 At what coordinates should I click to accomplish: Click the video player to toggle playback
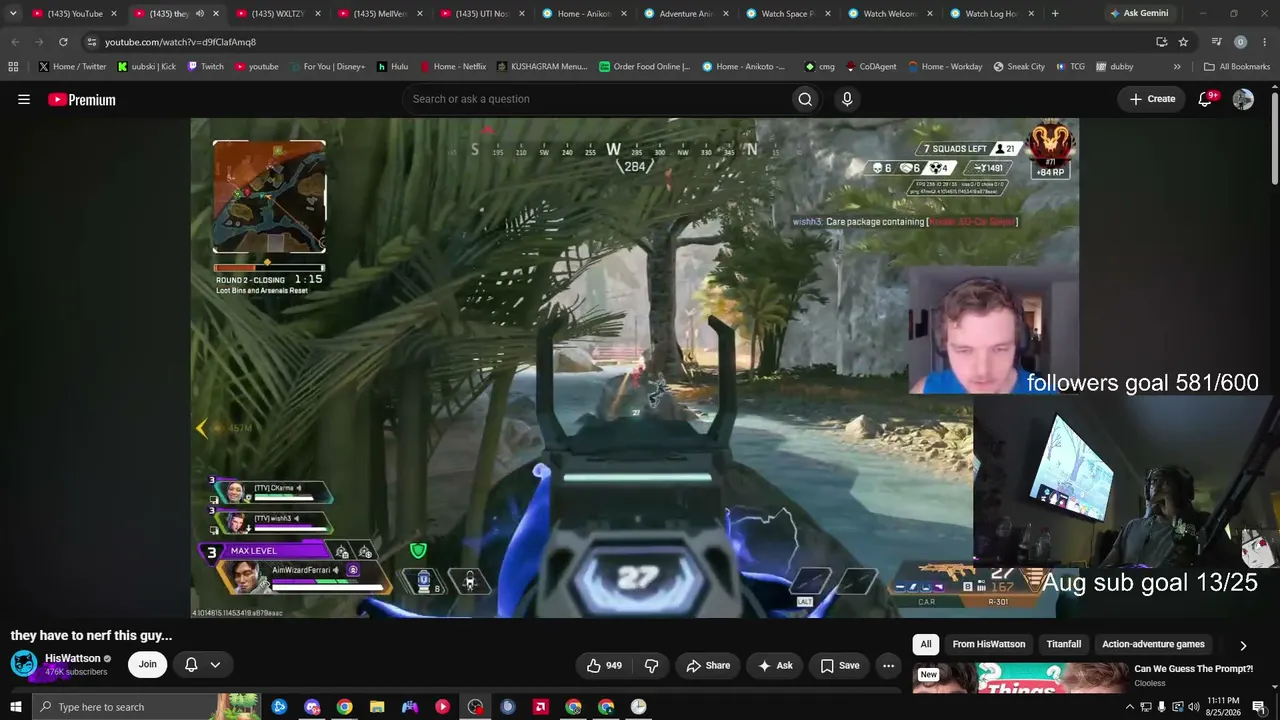[x=634, y=368]
